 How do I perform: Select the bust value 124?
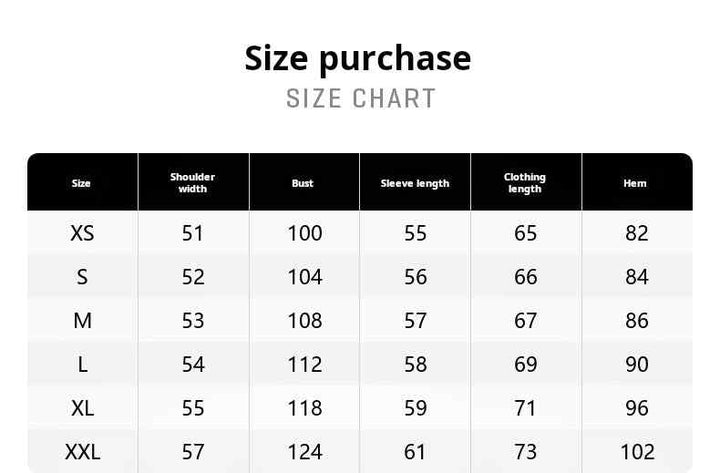304,452
